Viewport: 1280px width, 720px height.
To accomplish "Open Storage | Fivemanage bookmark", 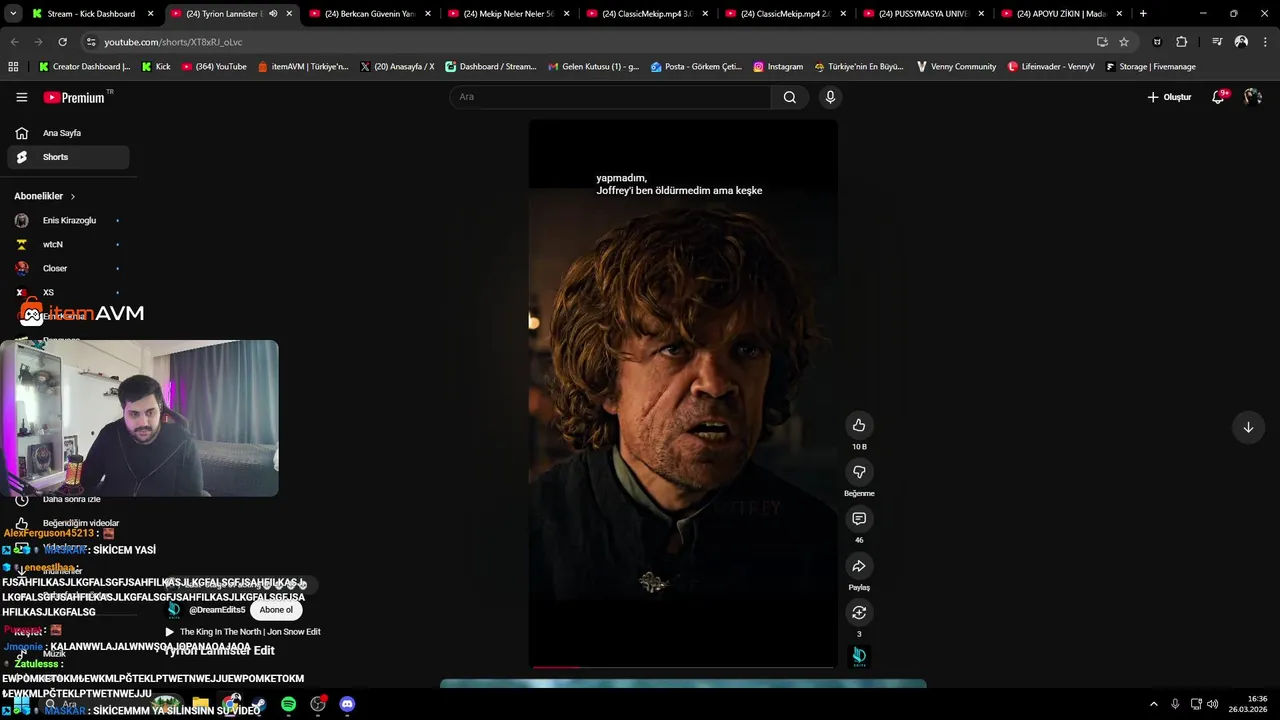I will point(1150,67).
